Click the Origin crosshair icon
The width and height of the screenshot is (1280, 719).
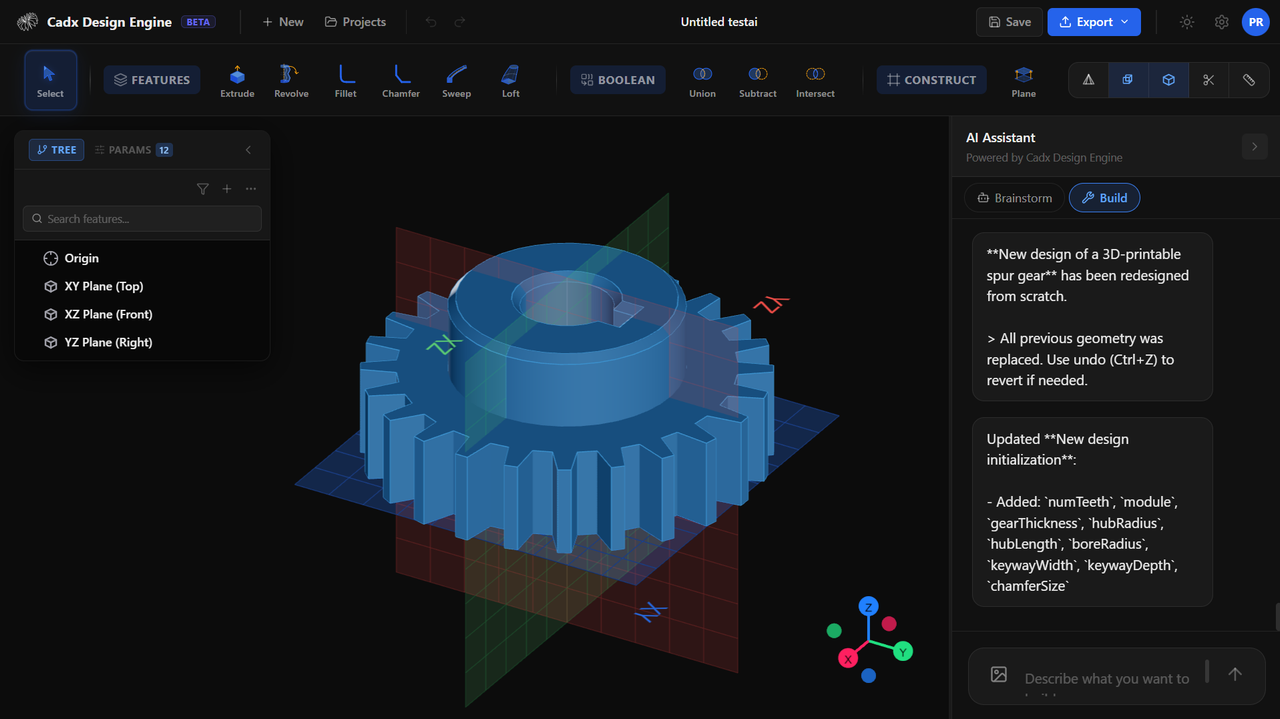(51, 258)
